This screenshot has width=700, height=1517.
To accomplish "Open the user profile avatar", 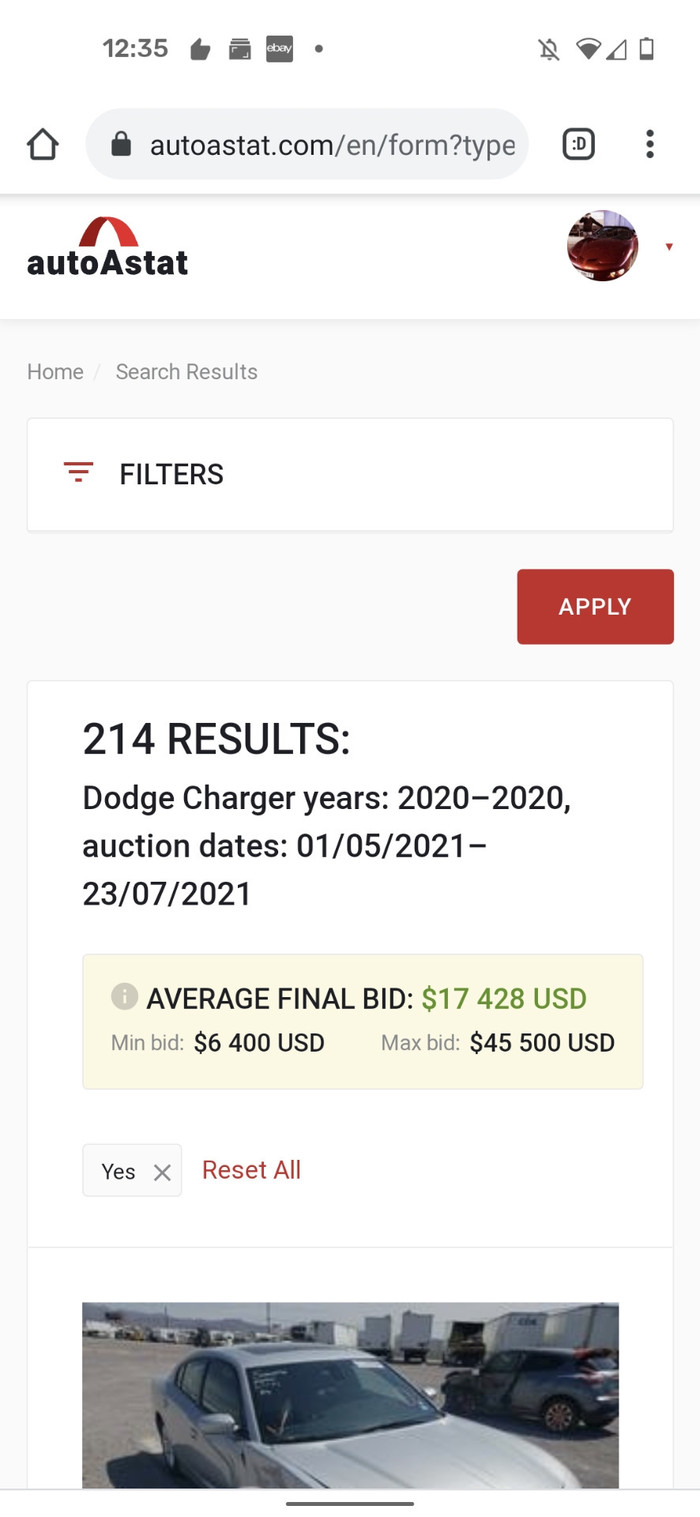I will (x=602, y=246).
